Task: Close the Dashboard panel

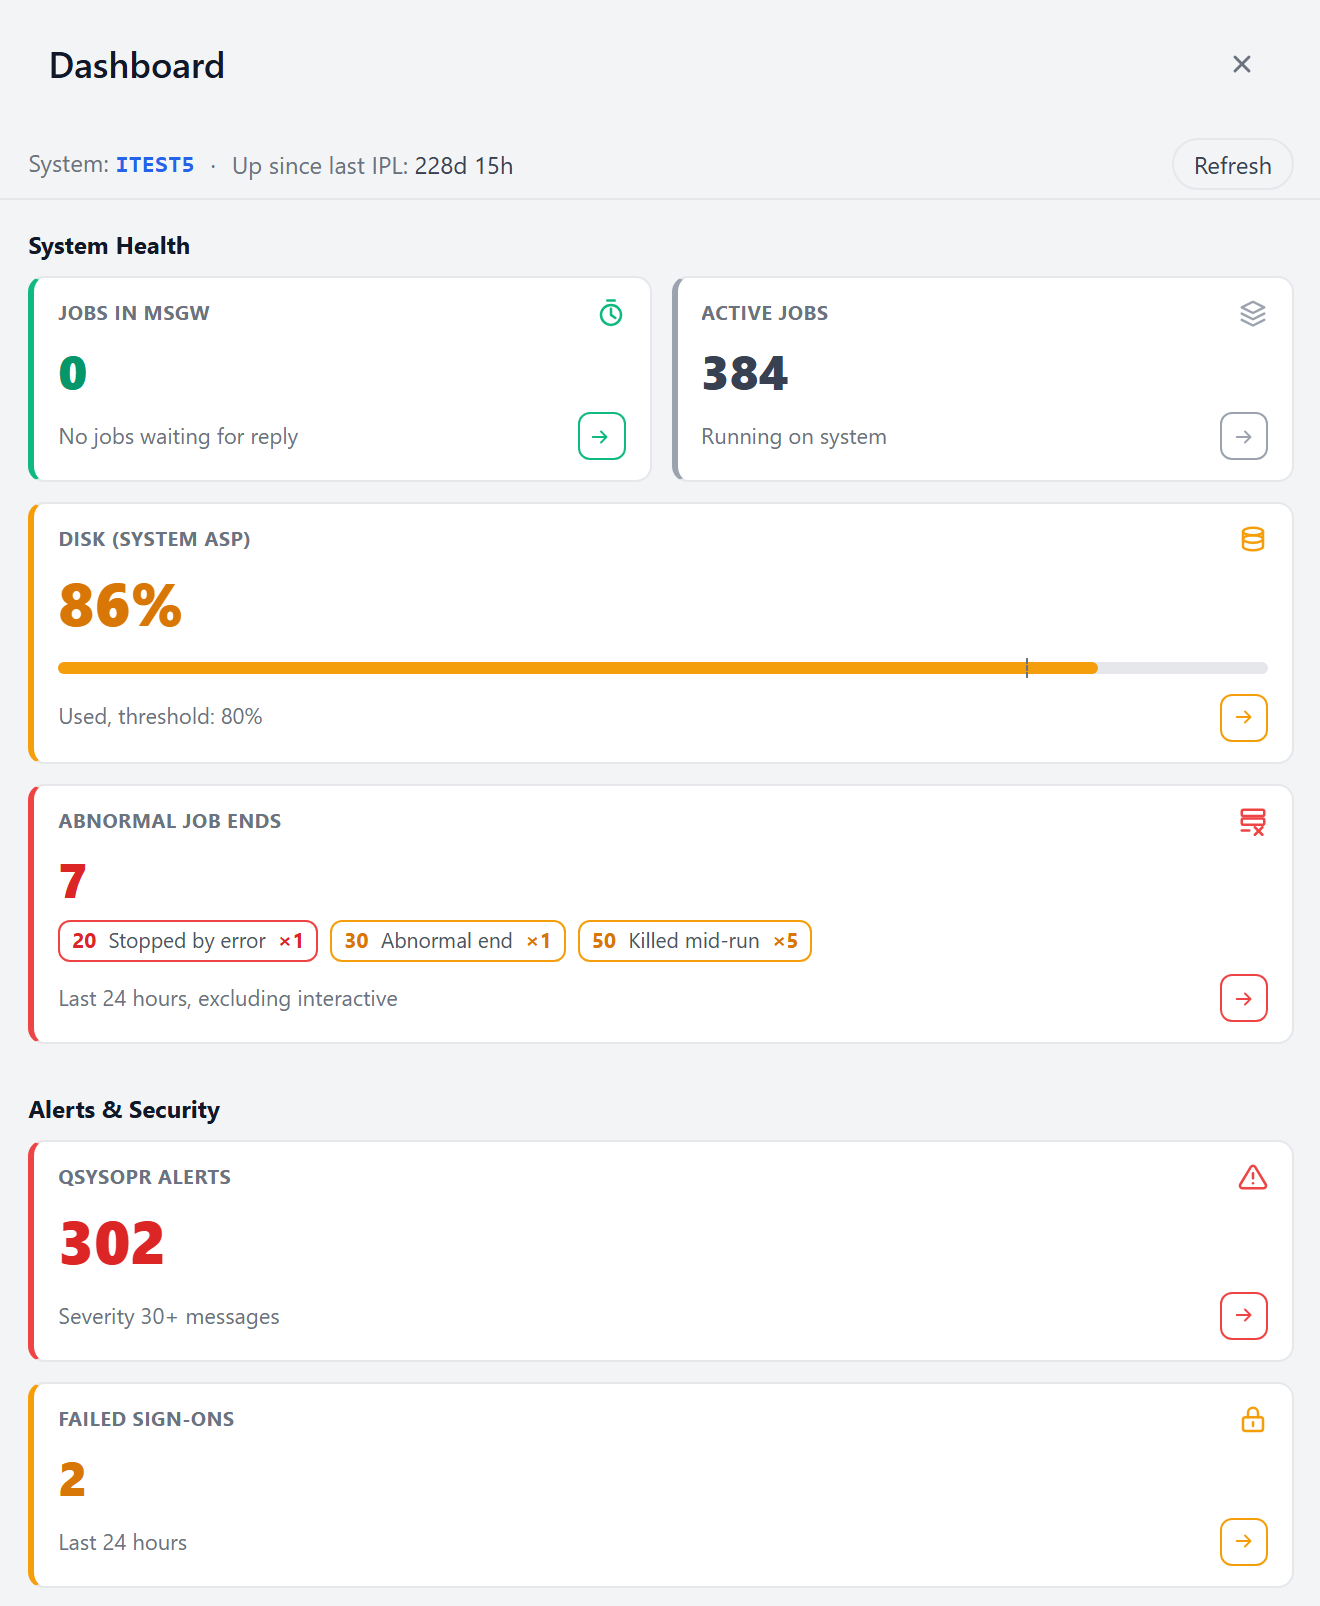Action: click(1242, 64)
